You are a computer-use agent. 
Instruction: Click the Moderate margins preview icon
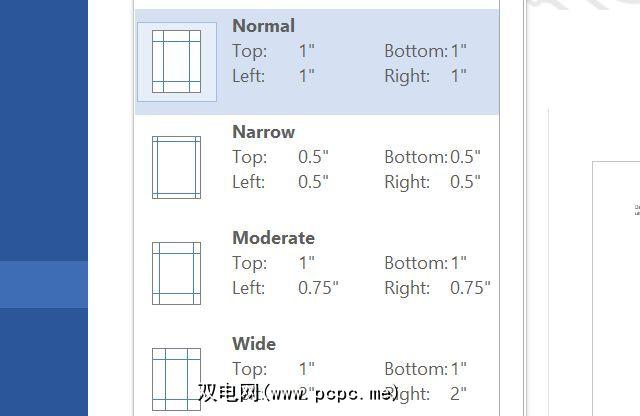176,273
